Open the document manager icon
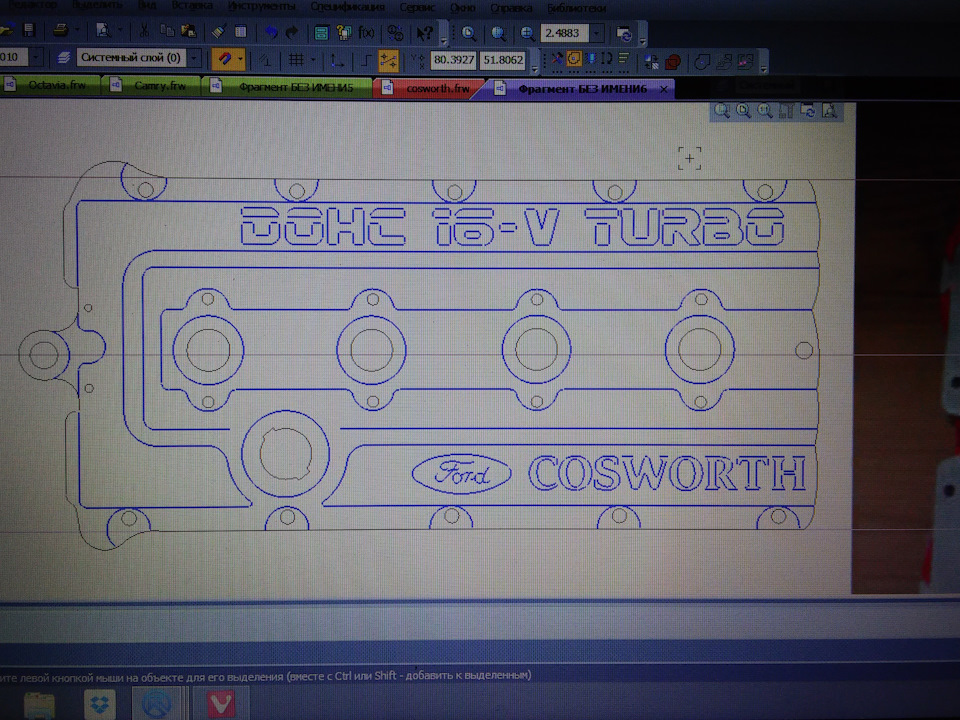The image size is (960, 720). click(x=321, y=32)
